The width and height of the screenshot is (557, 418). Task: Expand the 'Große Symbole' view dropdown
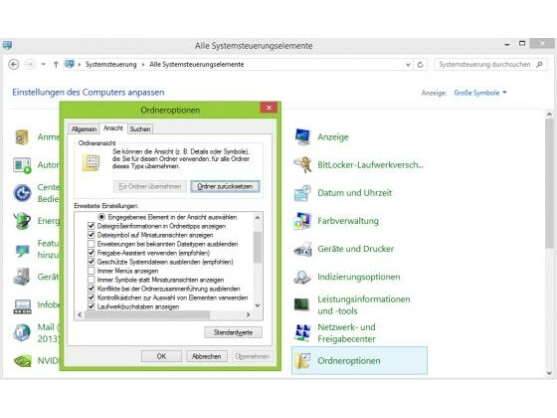[480, 93]
